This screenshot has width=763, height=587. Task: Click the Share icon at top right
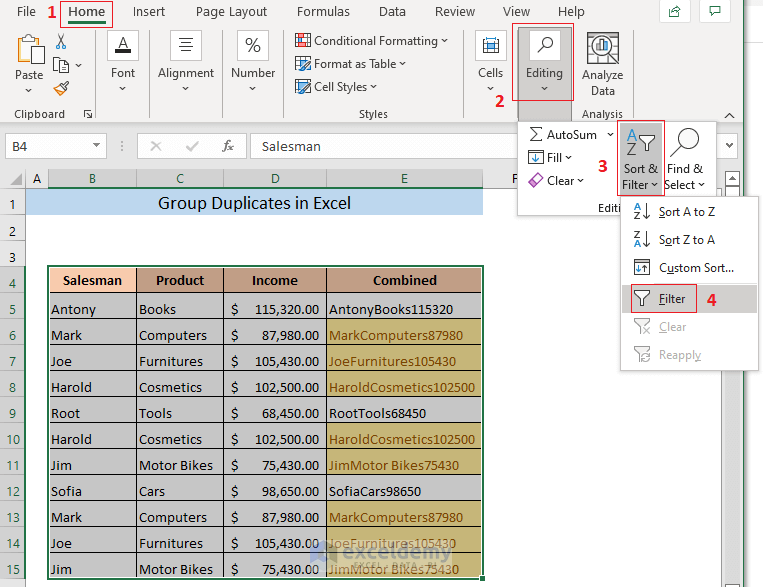point(674,12)
